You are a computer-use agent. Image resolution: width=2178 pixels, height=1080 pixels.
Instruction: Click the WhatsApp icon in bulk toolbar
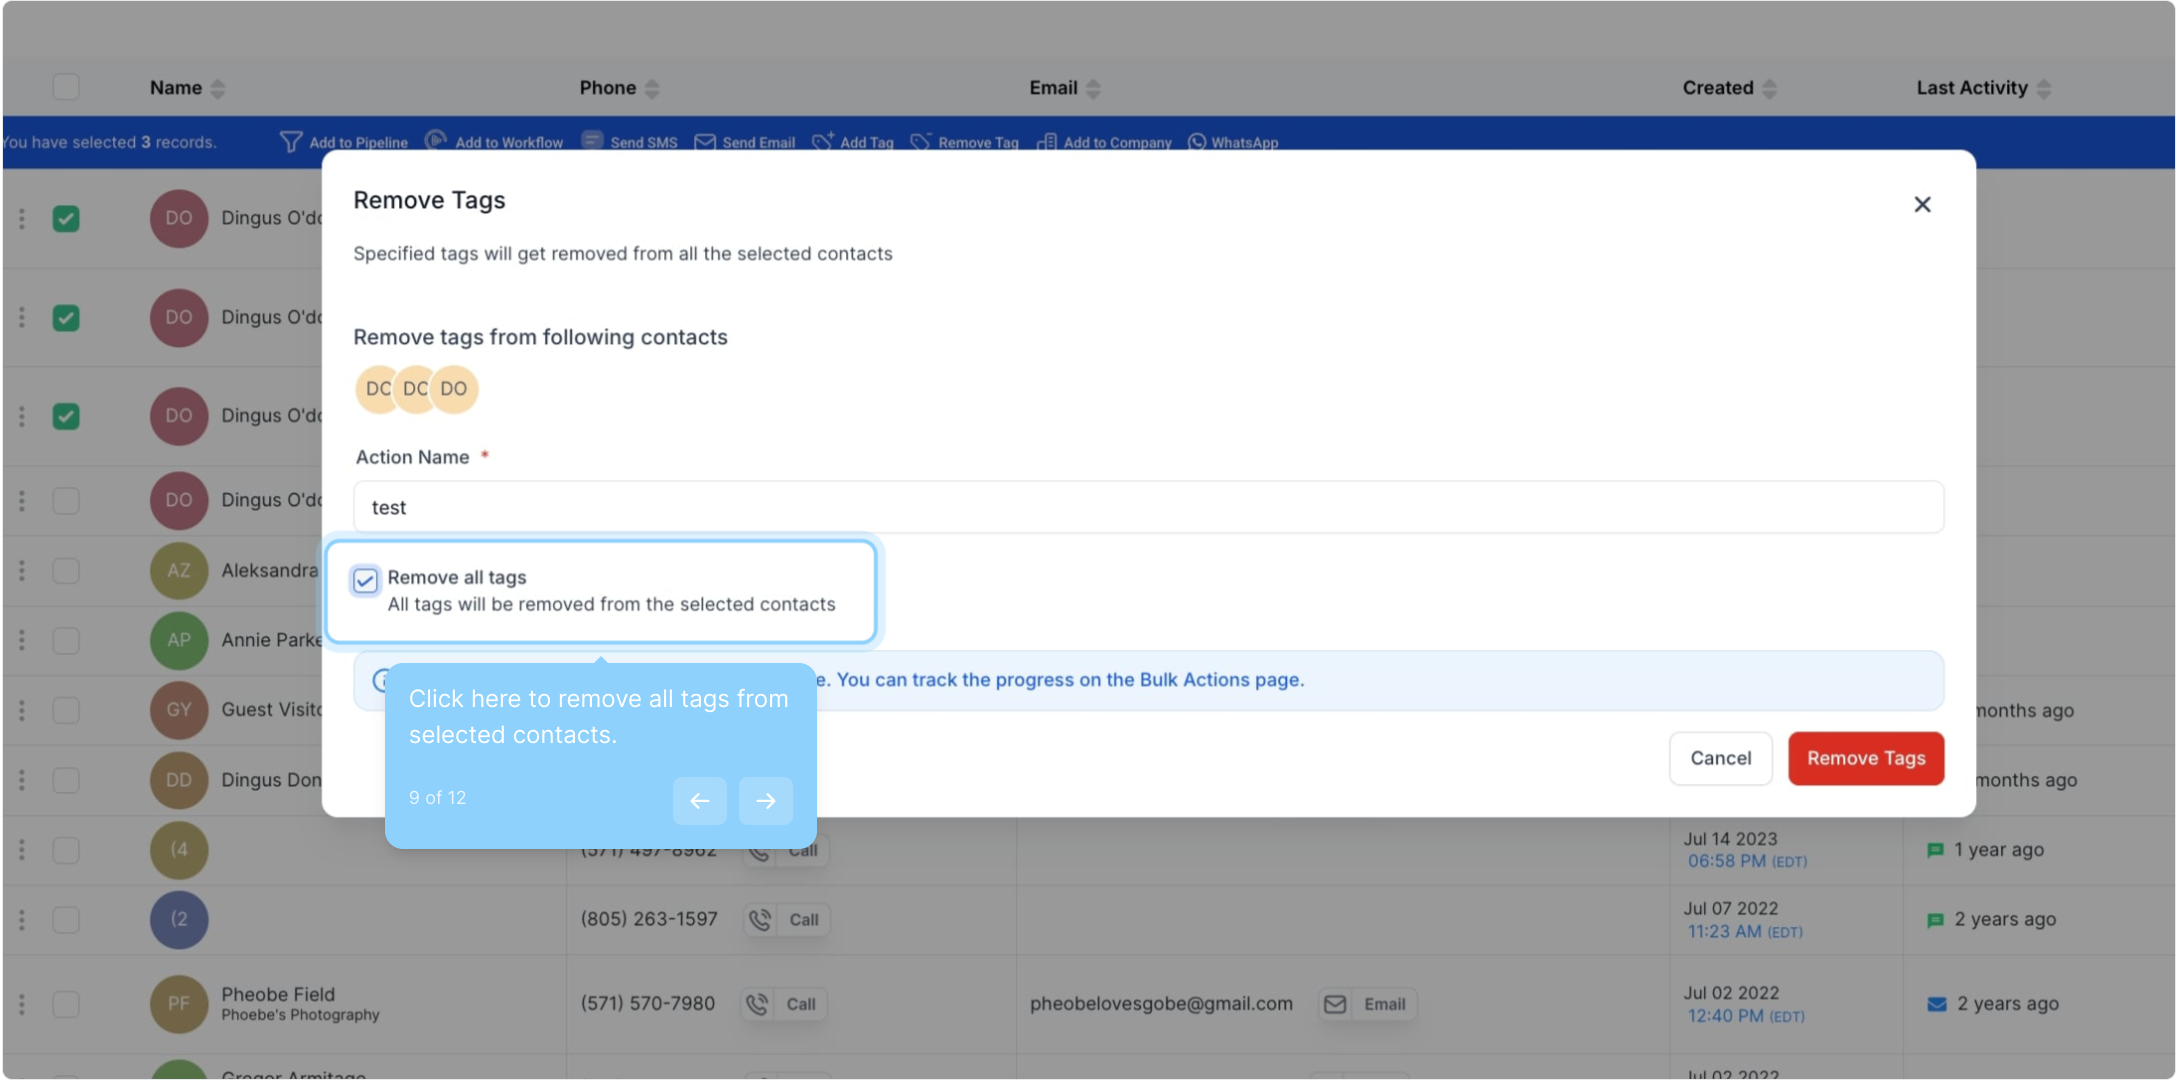1197,142
